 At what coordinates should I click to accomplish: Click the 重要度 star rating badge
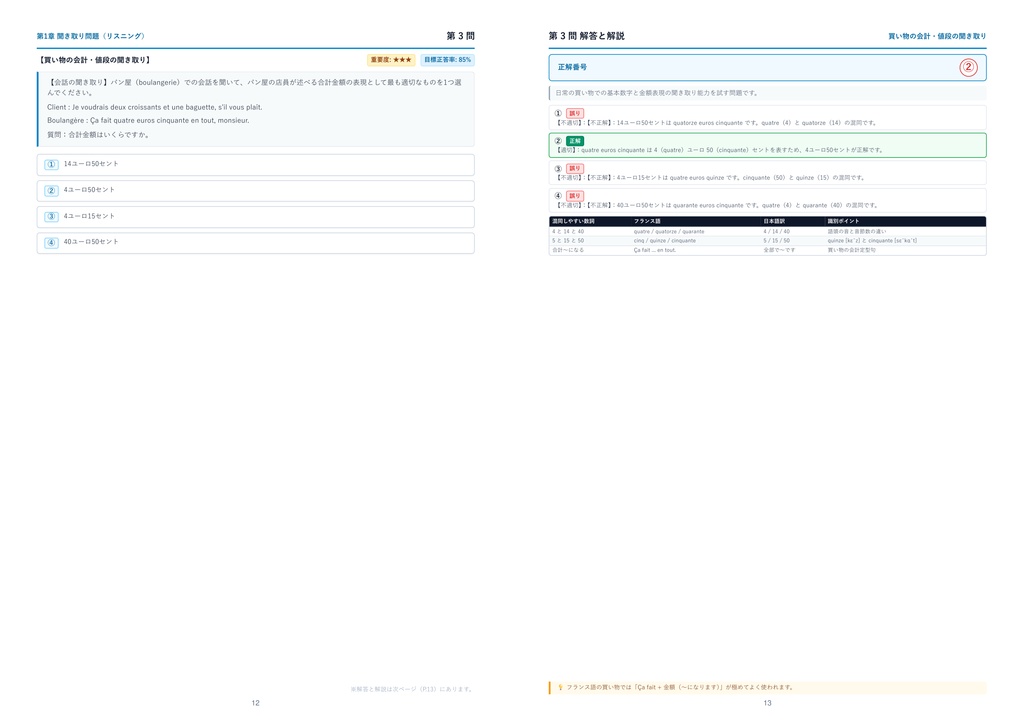(391, 60)
